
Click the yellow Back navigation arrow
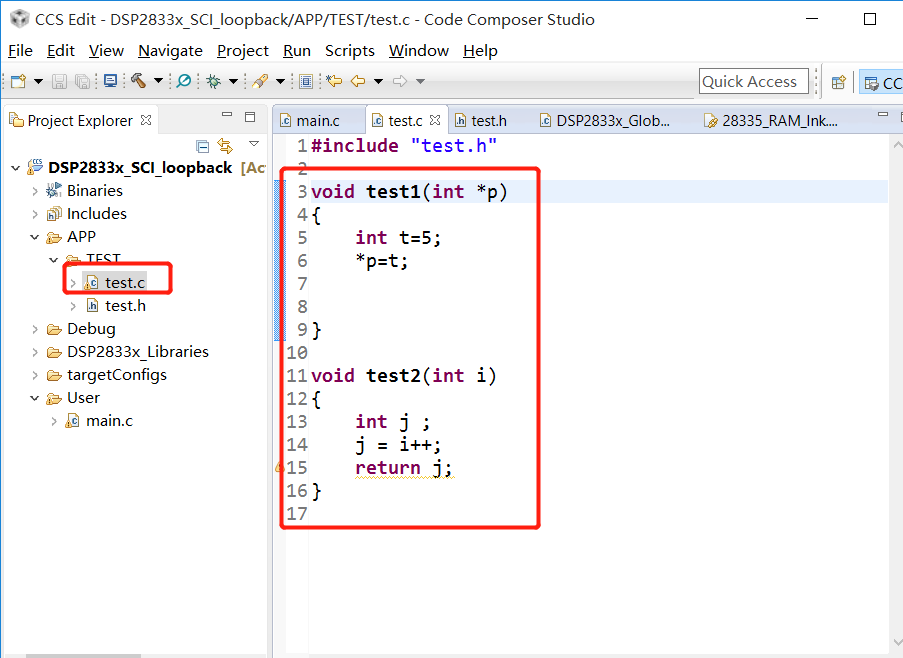click(358, 81)
